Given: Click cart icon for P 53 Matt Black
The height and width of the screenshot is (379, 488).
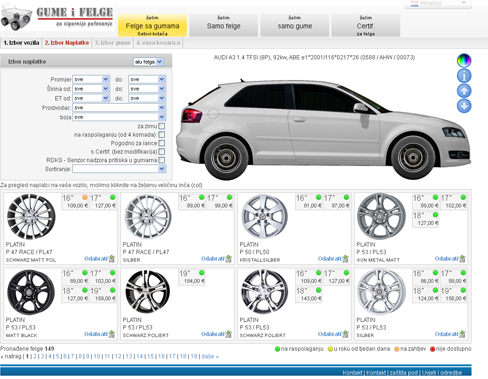Looking at the screenshot, I should click(x=112, y=334).
